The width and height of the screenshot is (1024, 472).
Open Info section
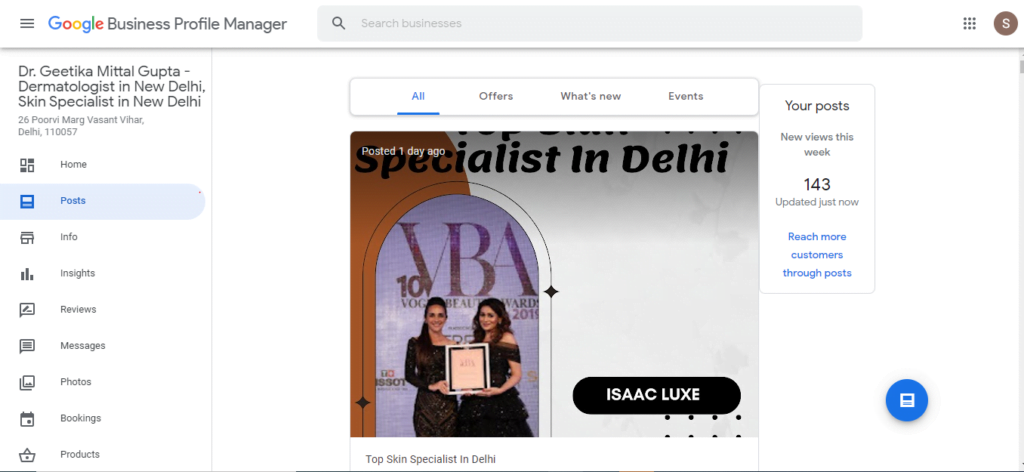tap(69, 237)
